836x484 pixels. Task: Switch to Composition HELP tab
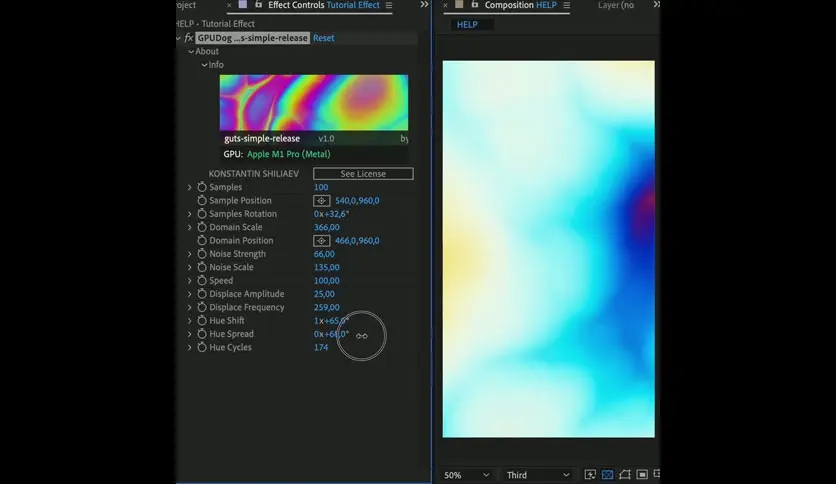pyautogui.click(x=520, y=5)
